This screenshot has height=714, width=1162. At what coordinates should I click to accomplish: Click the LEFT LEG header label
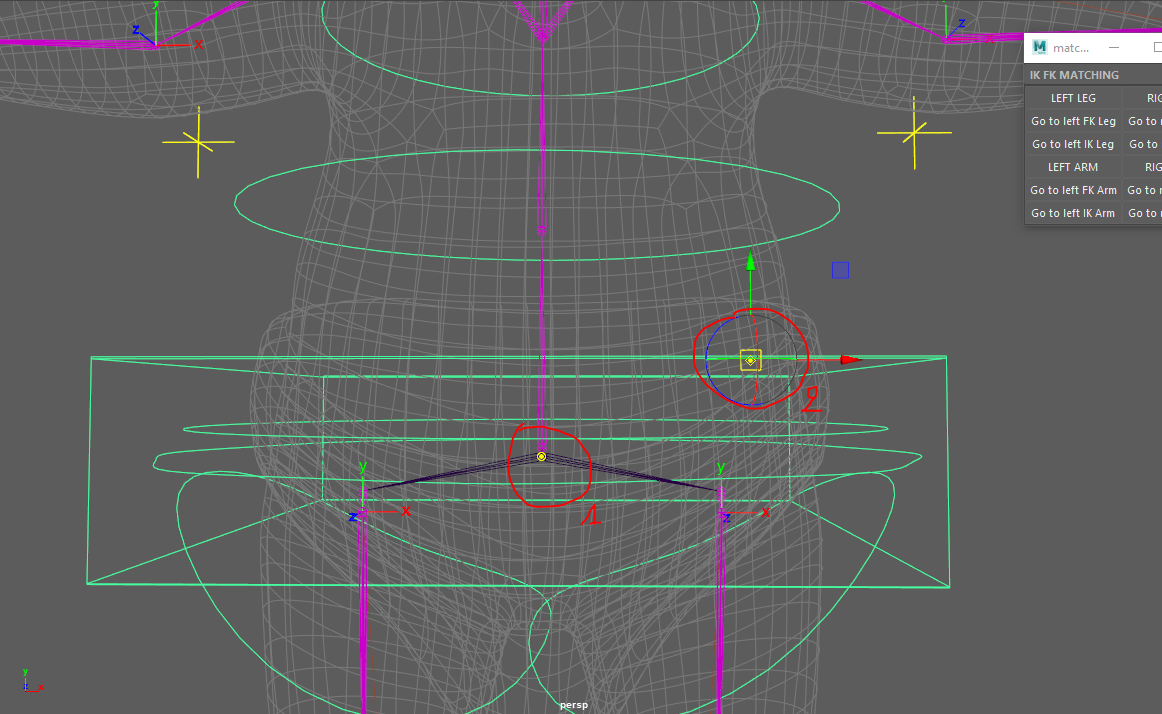[x=1073, y=98]
